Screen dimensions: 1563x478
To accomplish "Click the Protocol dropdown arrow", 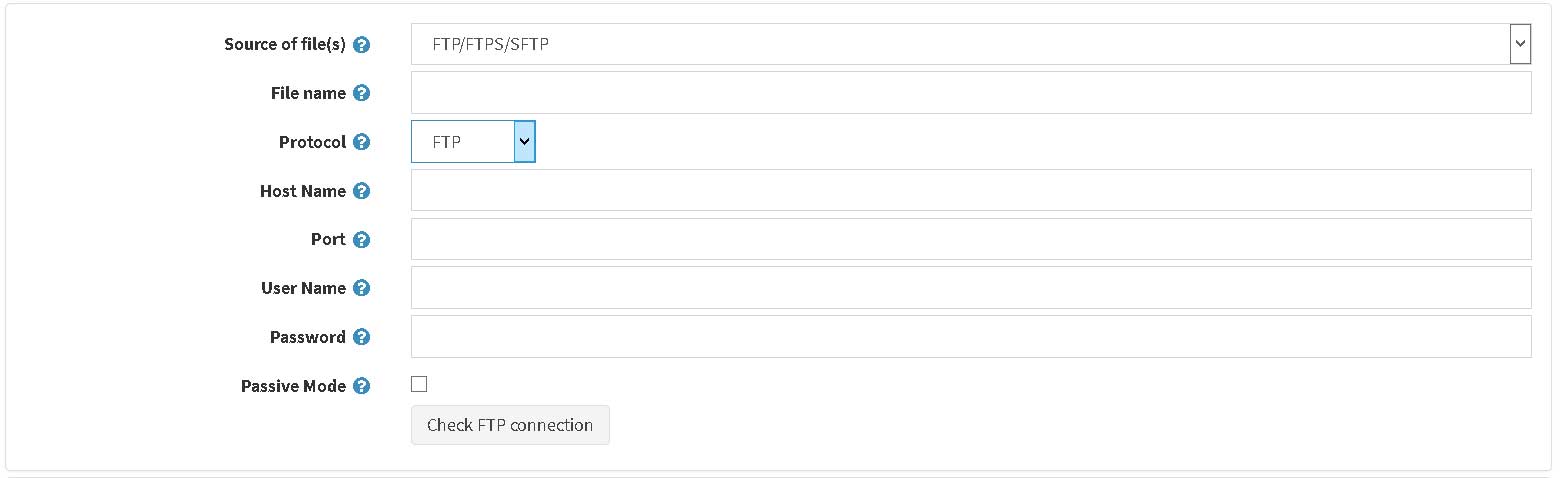I will tap(525, 142).
